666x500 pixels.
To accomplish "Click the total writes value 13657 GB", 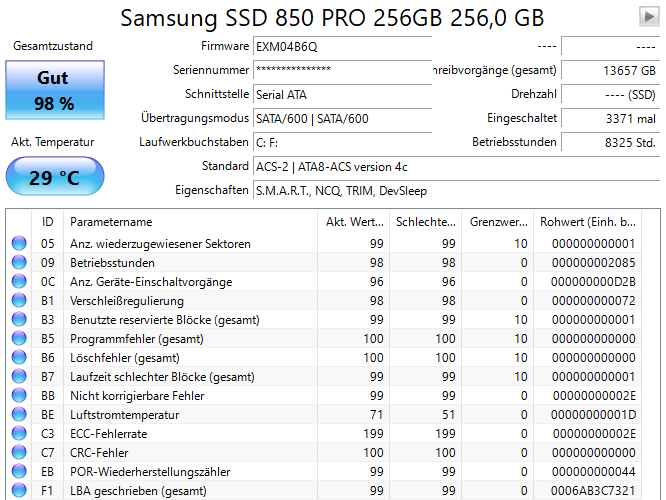I will click(611, 70).
